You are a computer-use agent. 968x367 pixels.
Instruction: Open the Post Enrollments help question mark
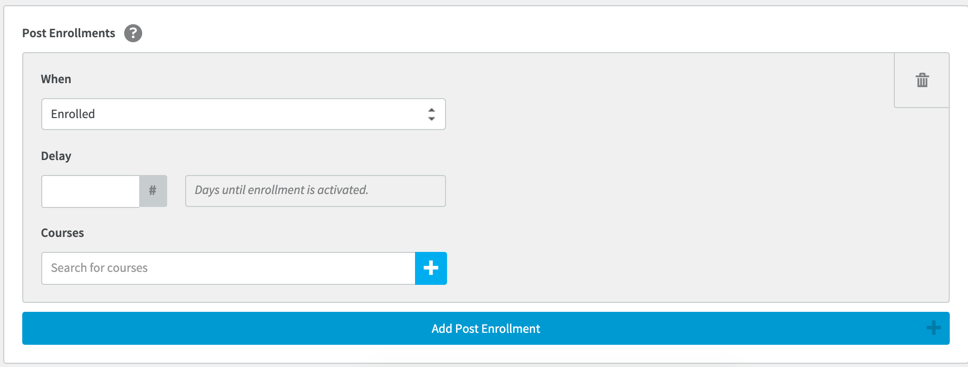133,33
